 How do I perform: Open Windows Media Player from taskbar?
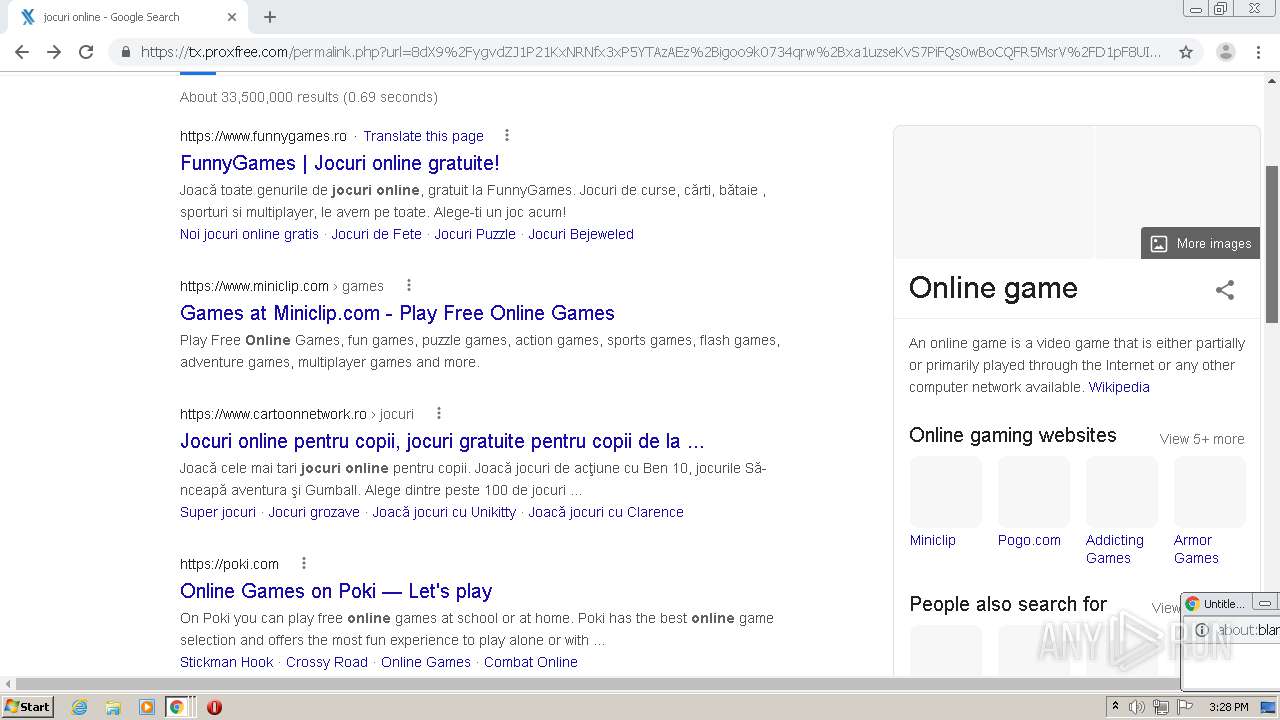pyautogui.click(x=146, y=707)
